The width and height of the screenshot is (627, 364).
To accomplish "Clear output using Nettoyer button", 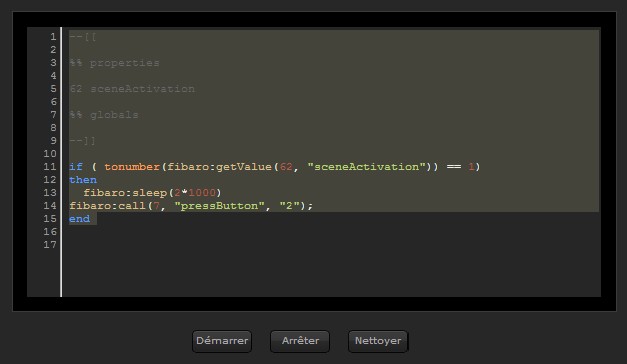I will (378, 341).
